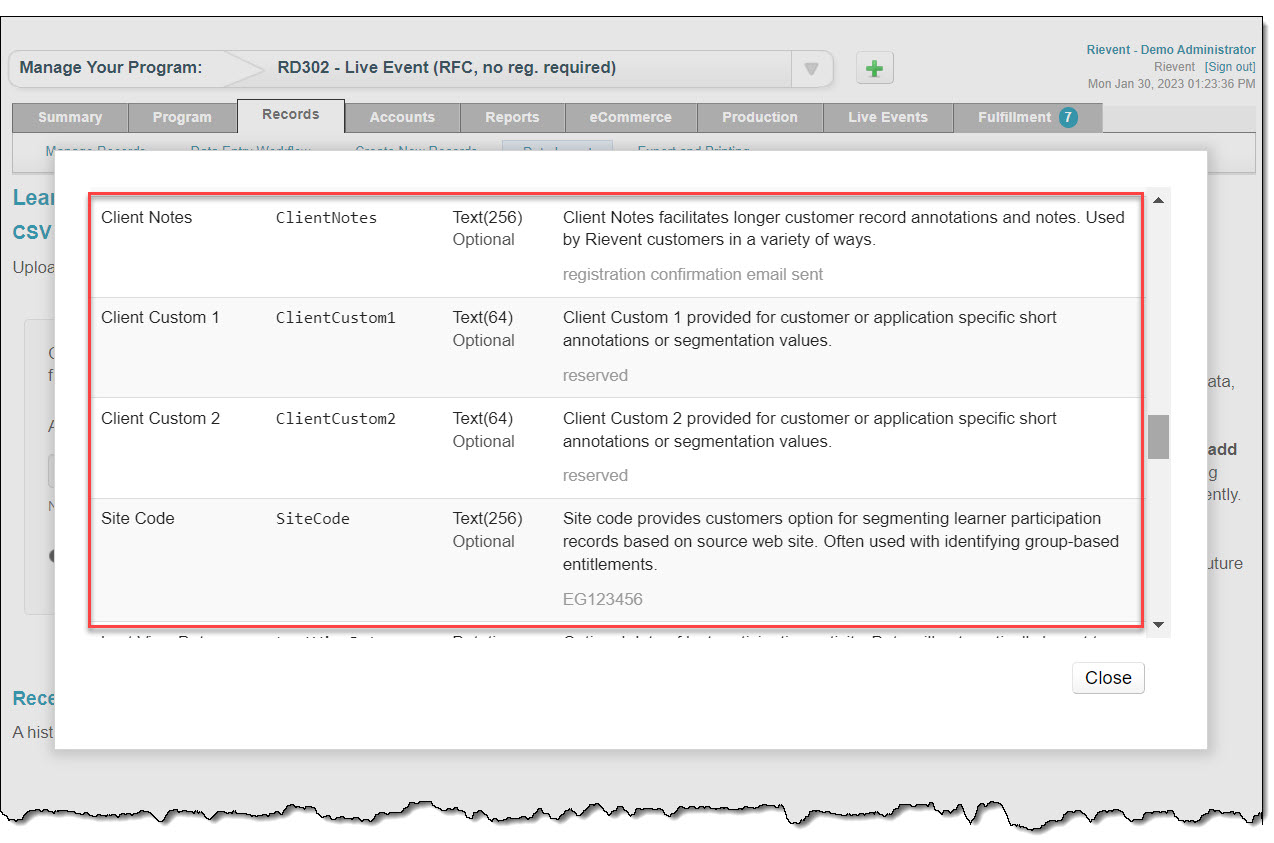Click the green plus add program icon

click(x=875, y=68)
